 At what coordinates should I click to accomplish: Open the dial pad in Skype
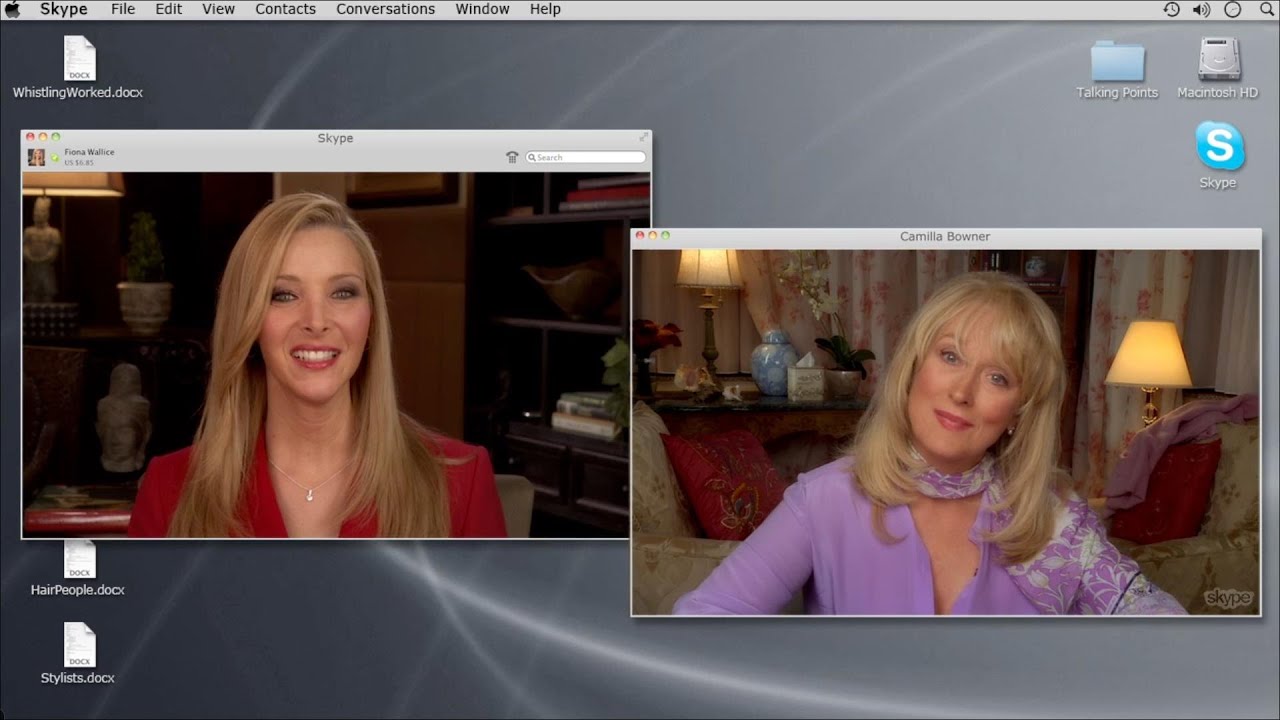tap(512, 157)
